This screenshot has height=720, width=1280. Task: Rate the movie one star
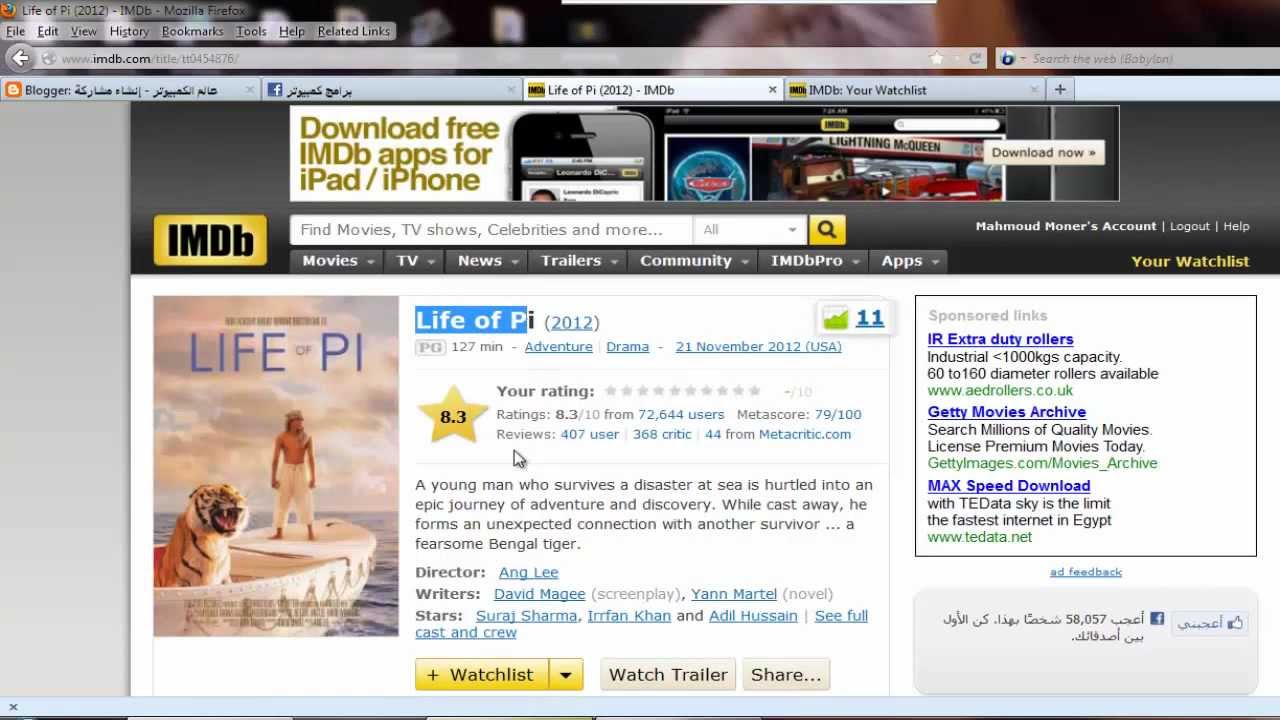click(611, 391)
